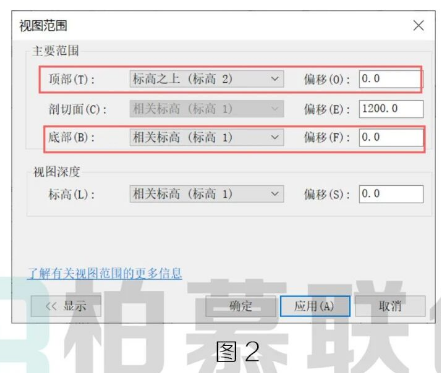Click the 底部 偏移(F) input field
This screenshot has width=441, height=373.
391,137
